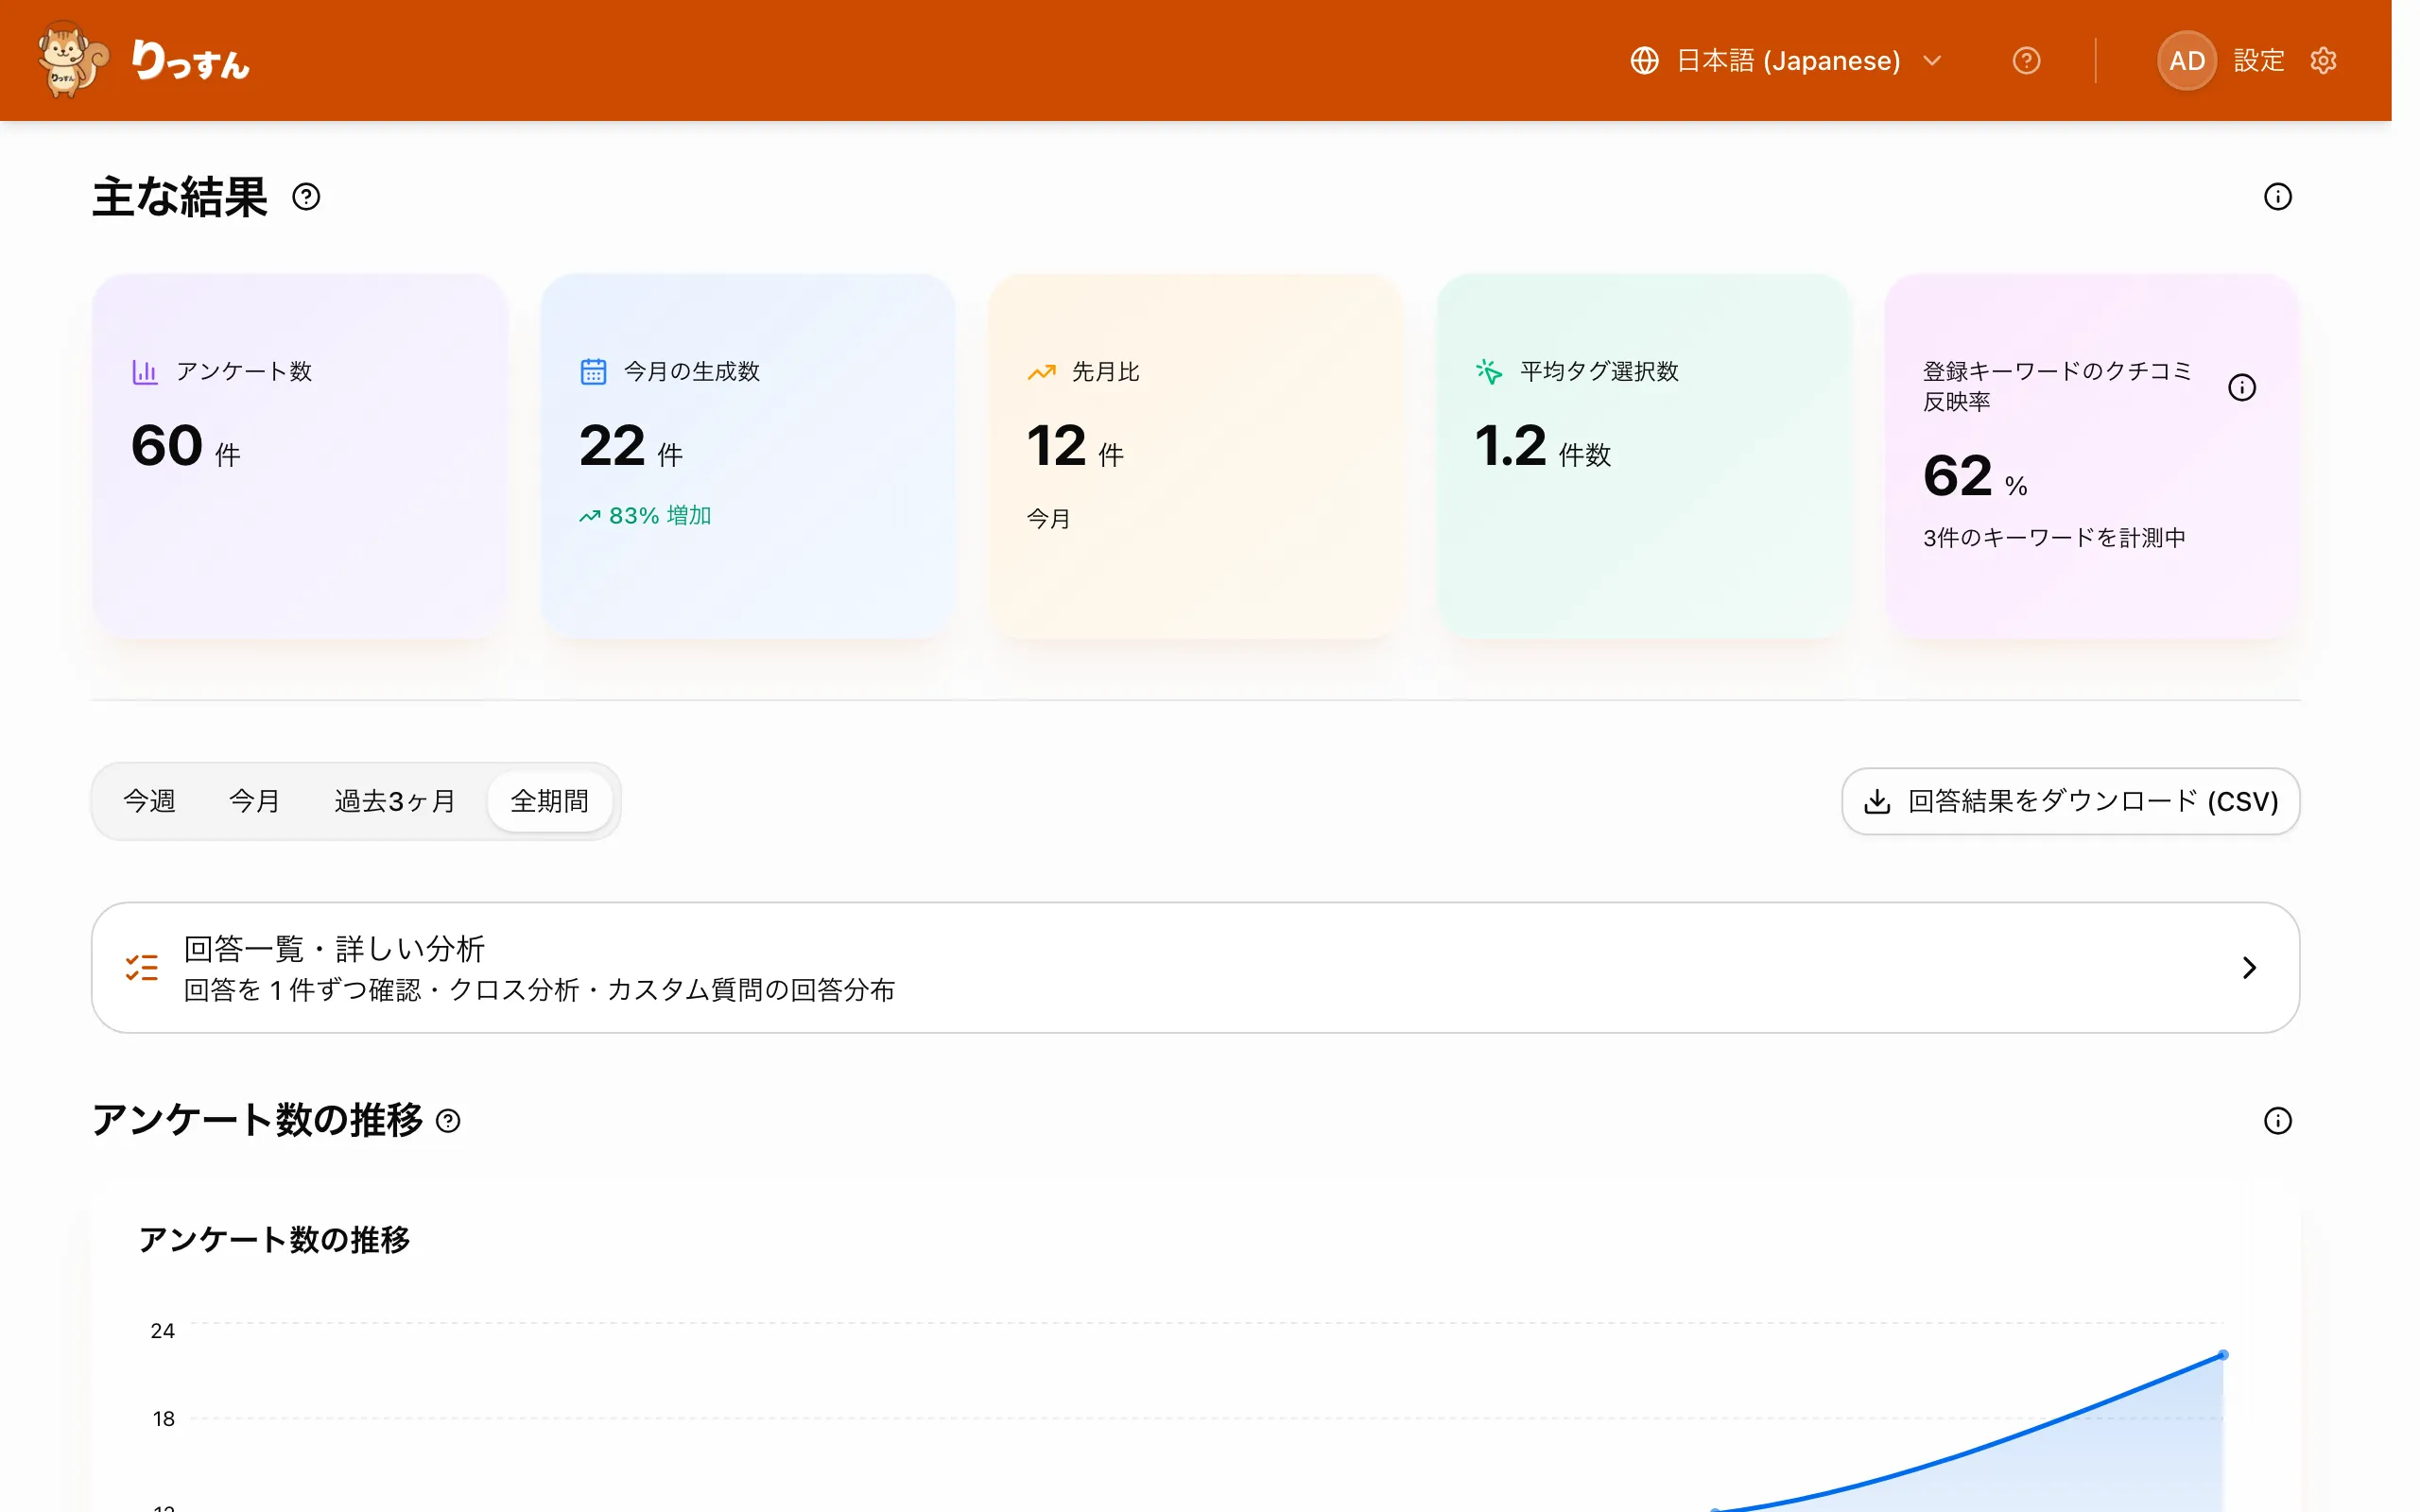The height and width of the screenshot is (1512, 2420).
Task: Click help icon beside アンケート数の推移 heading
Action: pyautogui.click(x=449, y=1121)
